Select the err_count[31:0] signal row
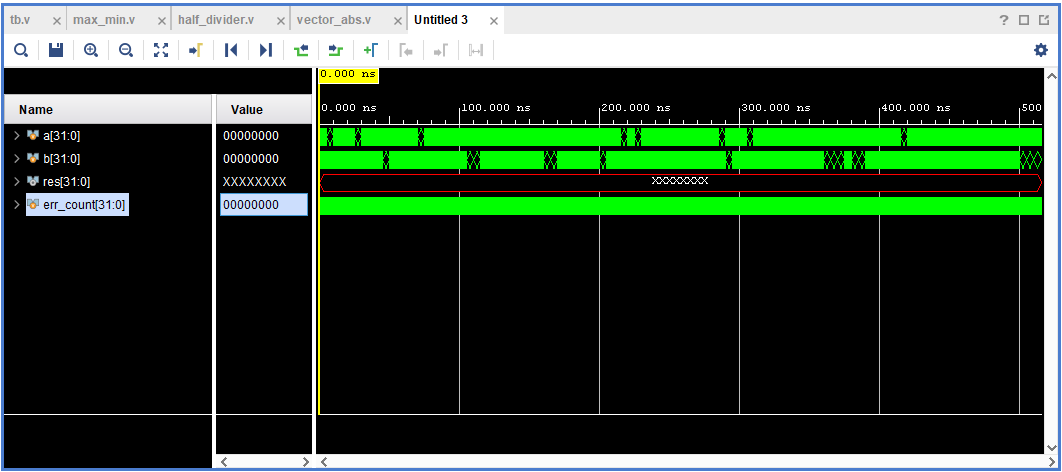 pyautogui.click(x=84, y=204)
